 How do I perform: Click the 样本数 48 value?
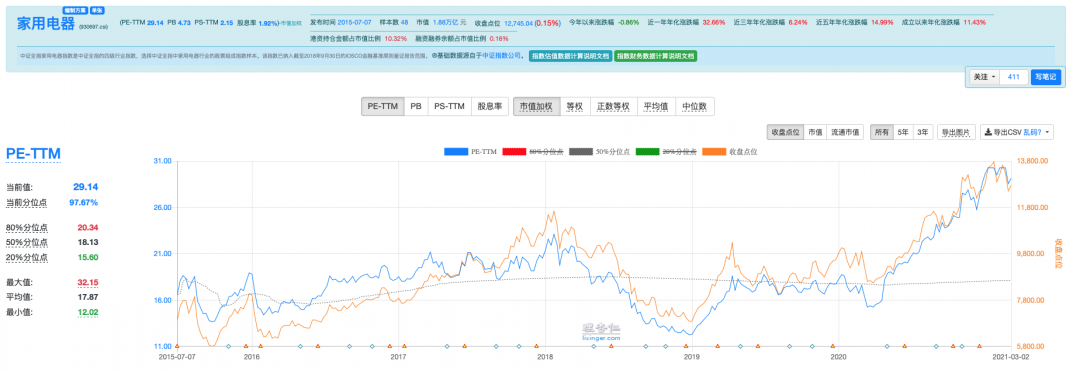(x=404, y=22)
